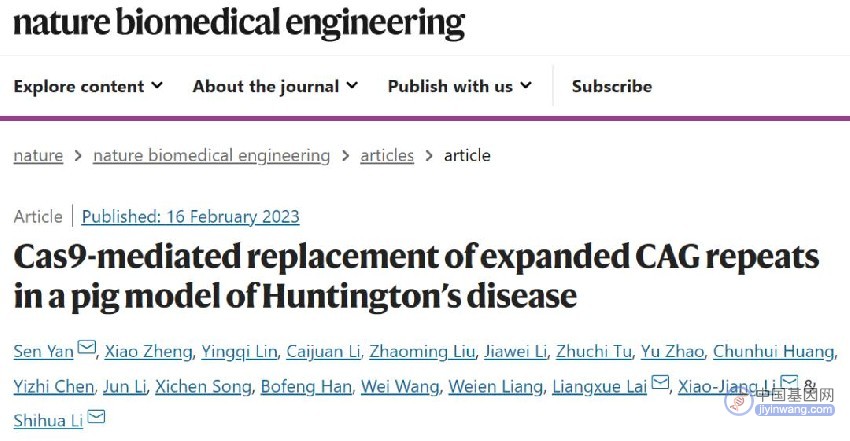Expand the Publish with us dropdown
This screenshot has height=441, width=850.
(x=460, y=86)
